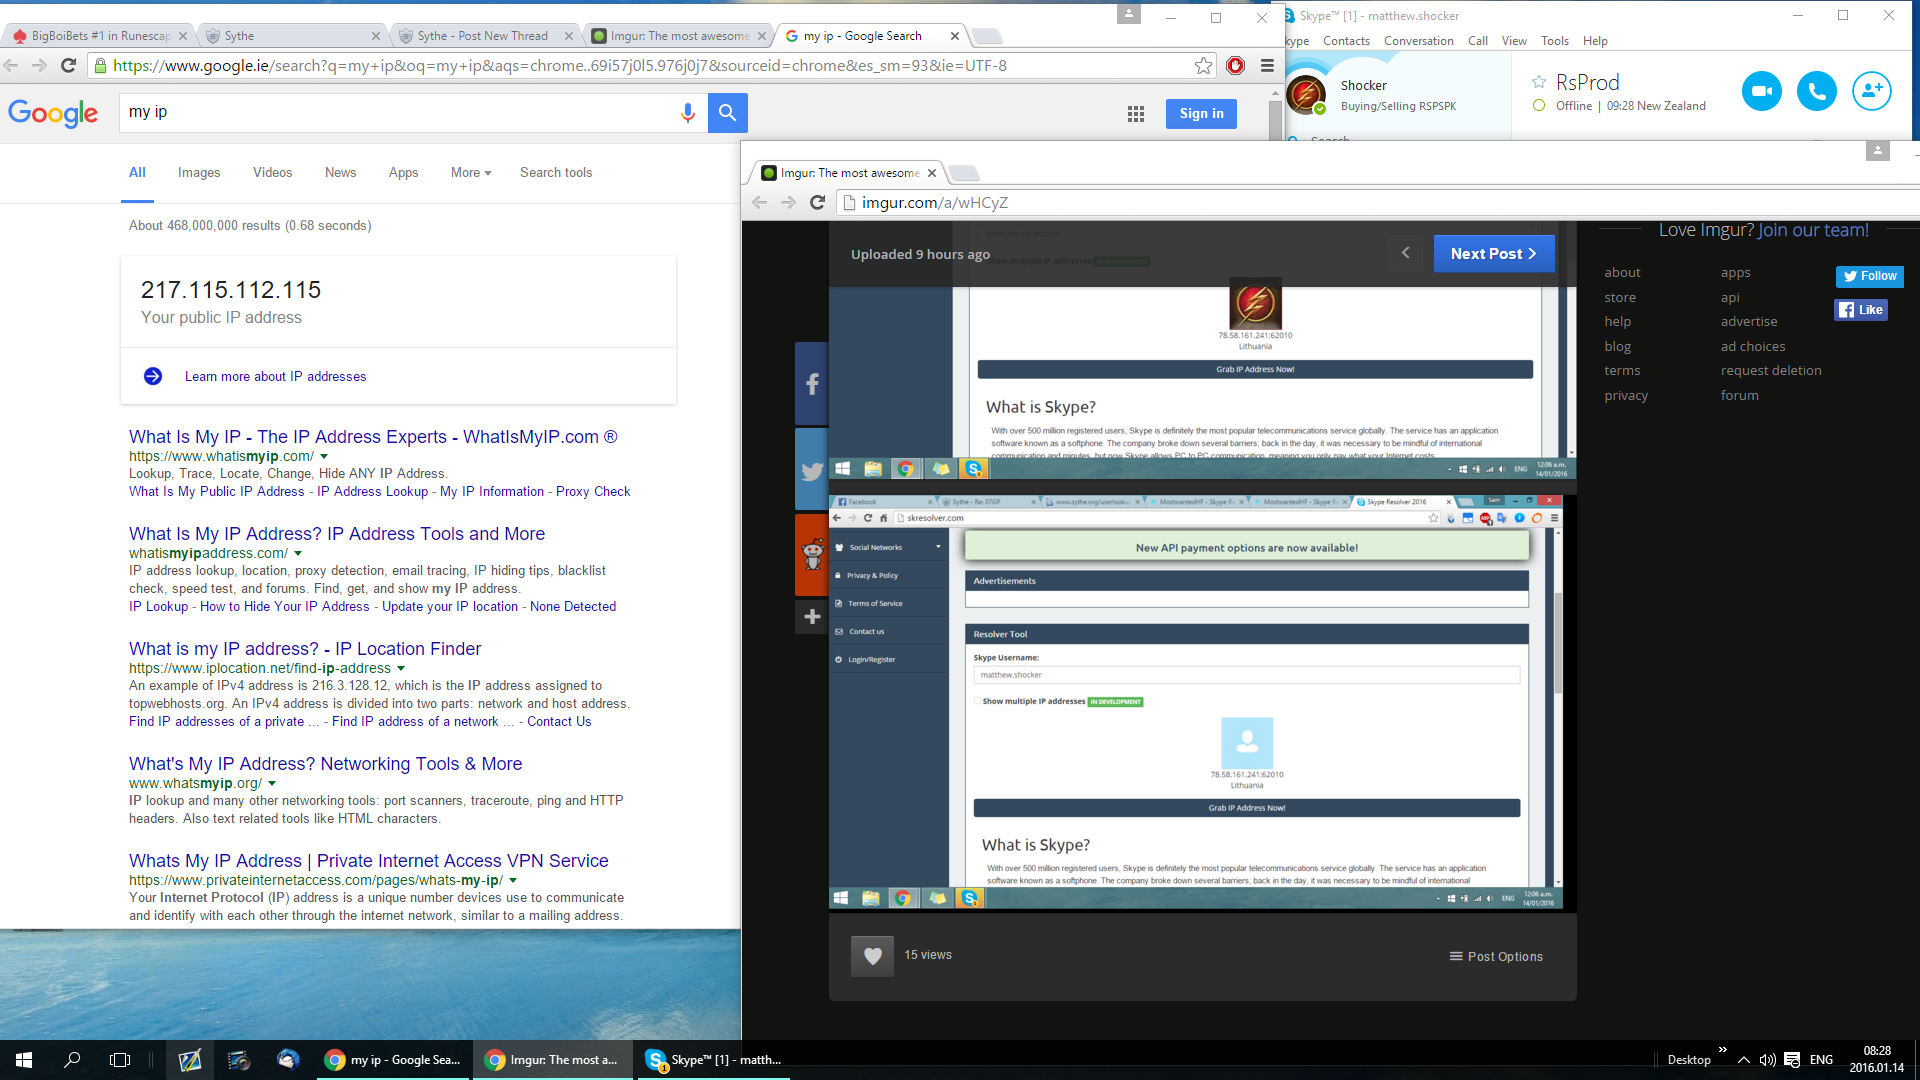This screenshot has width=1920, height=1080.
Task: Open Windows taskbar search icon
Action: (x=72, y=1060)
